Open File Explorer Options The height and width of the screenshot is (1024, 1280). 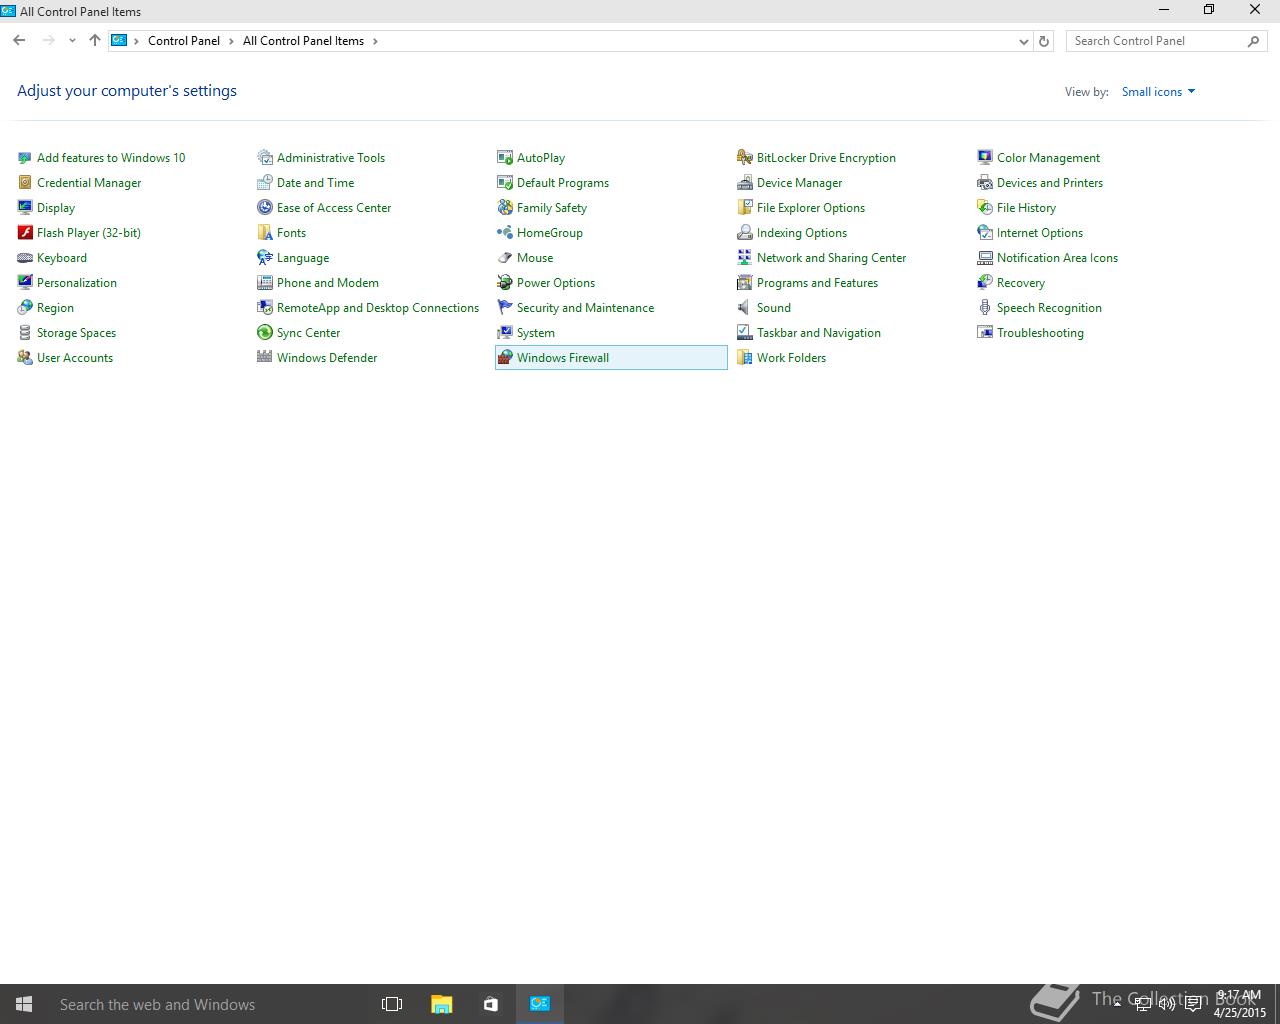pos(811,208)
